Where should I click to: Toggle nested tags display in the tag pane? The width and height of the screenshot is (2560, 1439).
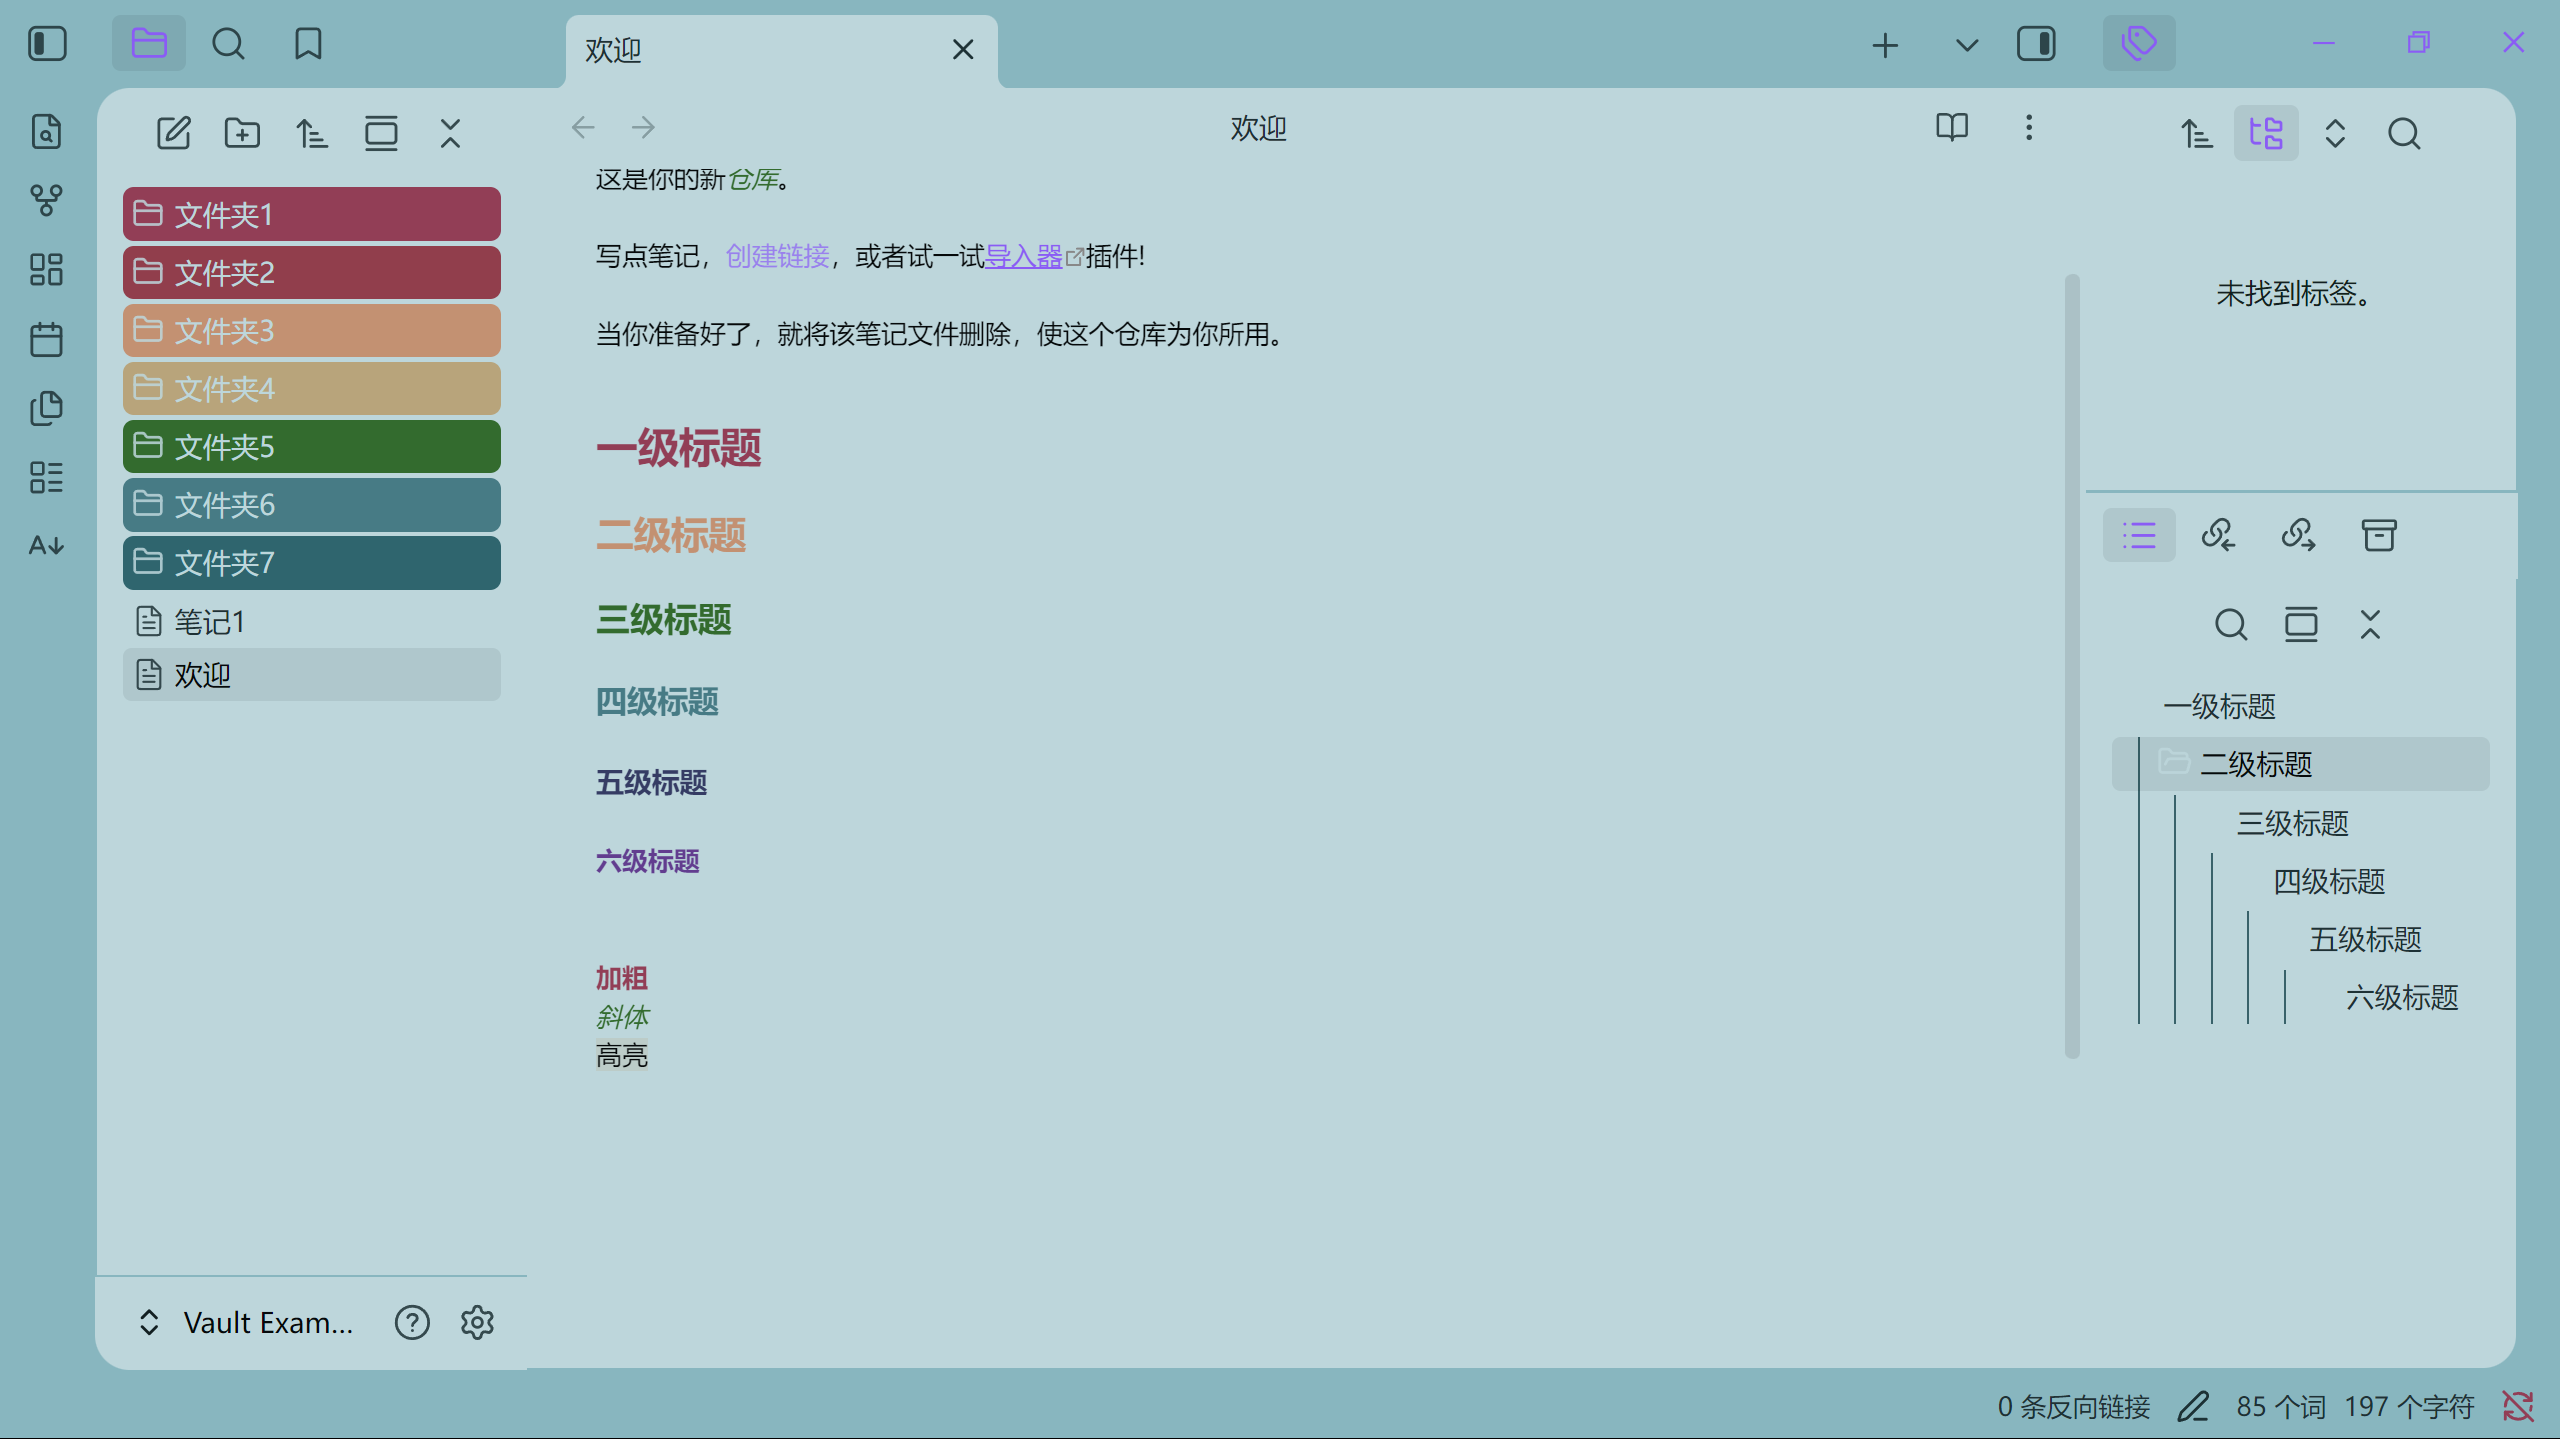(2266, 133)
